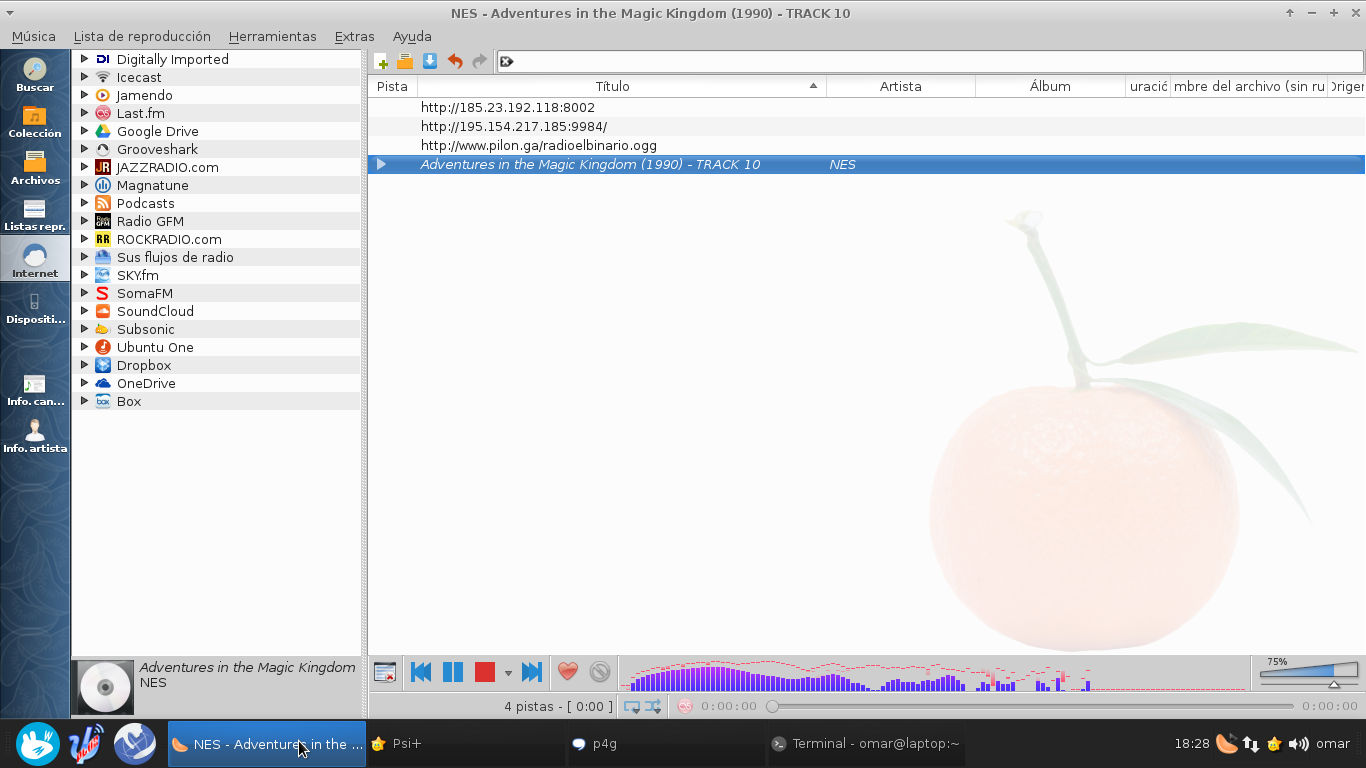Expand the Podcasts tree node
Screen dimensions: 1366x768
[85, 203]
